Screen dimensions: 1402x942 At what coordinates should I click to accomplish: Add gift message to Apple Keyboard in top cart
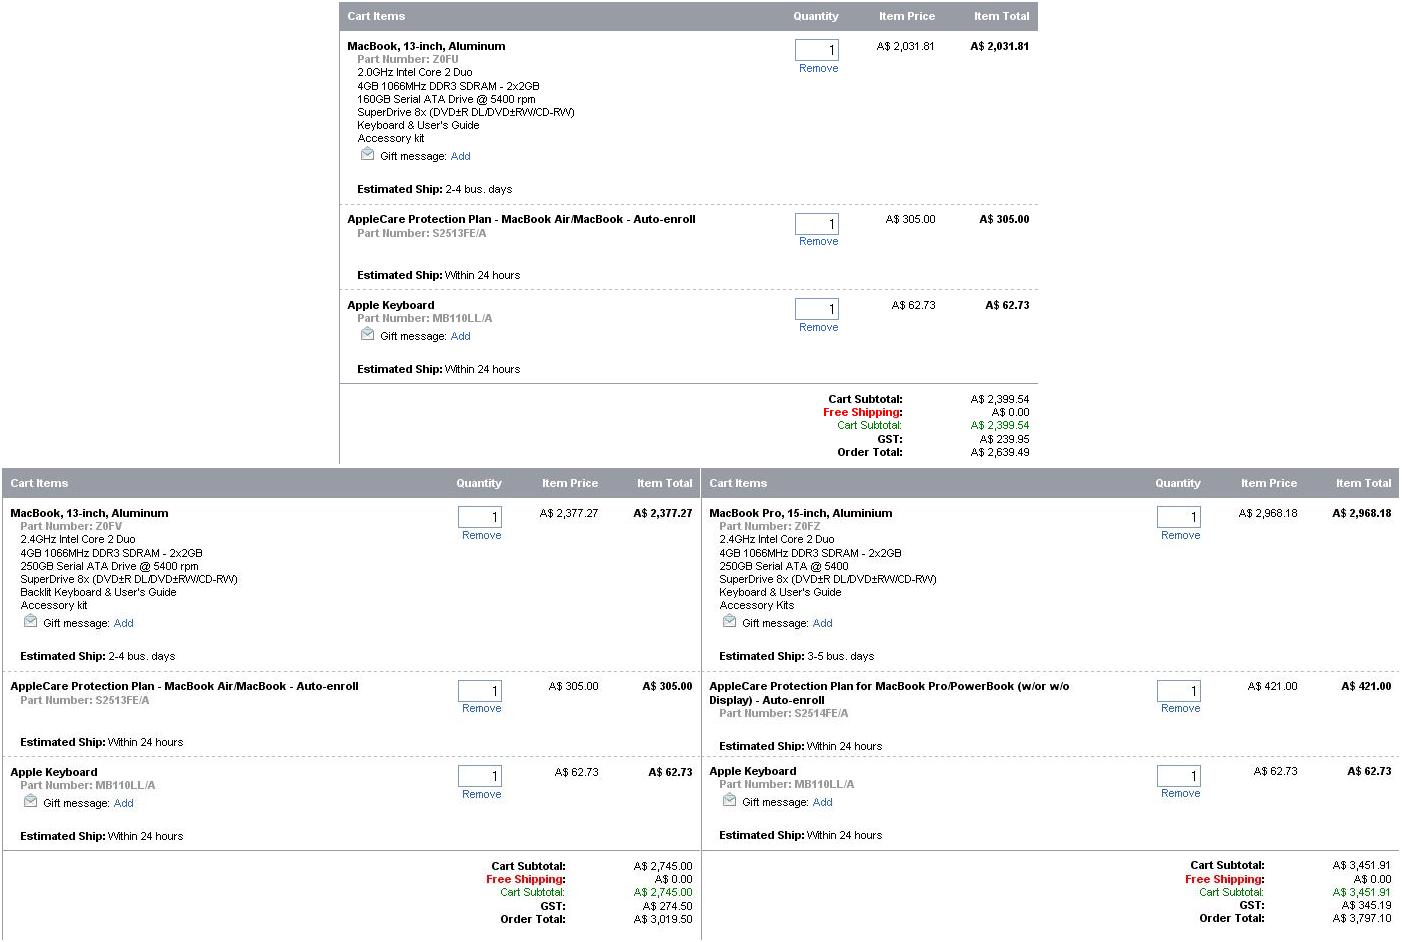(x=460, y=336)
